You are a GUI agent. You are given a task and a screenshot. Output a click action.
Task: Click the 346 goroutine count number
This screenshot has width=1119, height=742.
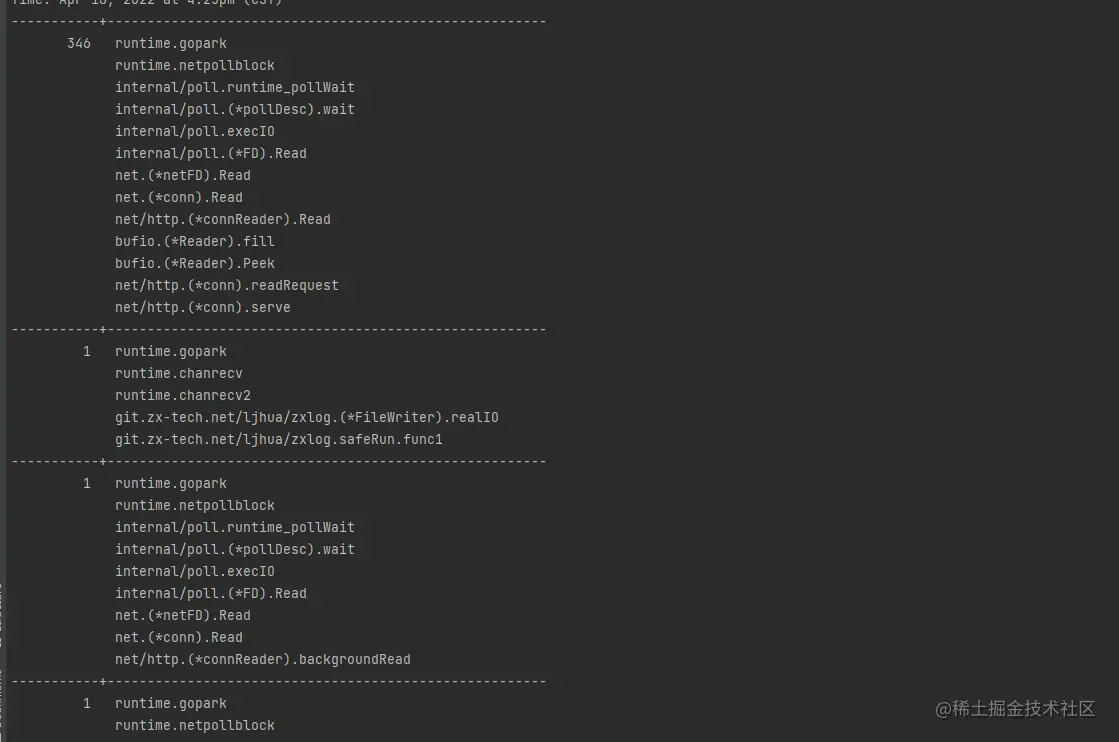tap(79, 44)
